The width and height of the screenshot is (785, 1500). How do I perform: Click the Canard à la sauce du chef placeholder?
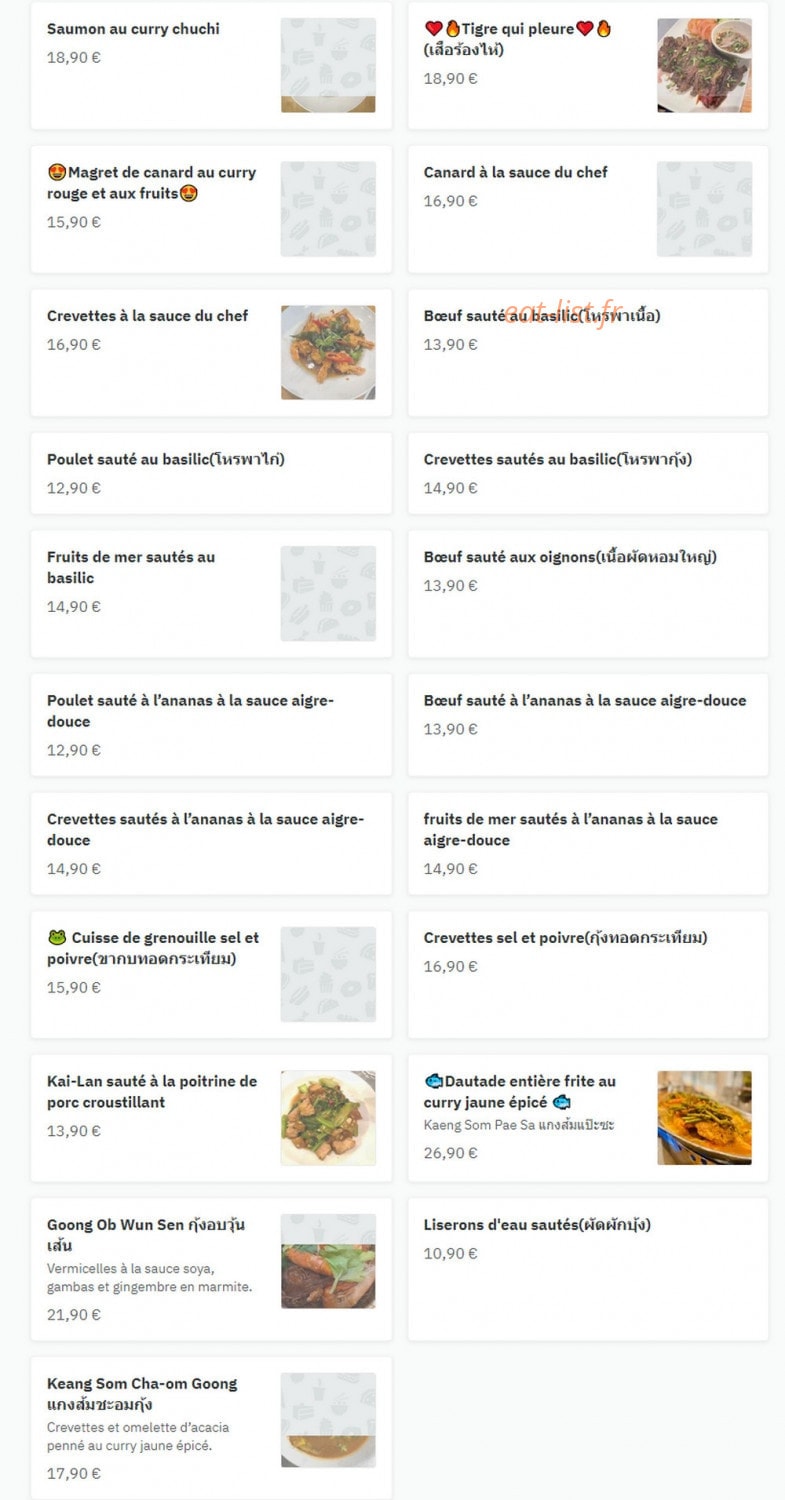click(704, 209)
